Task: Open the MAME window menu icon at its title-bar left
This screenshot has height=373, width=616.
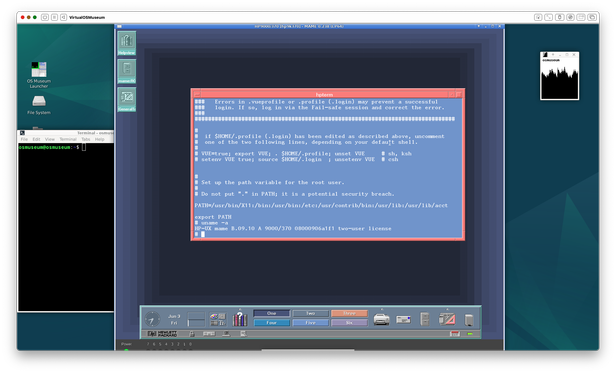Action: click(119, 26)
